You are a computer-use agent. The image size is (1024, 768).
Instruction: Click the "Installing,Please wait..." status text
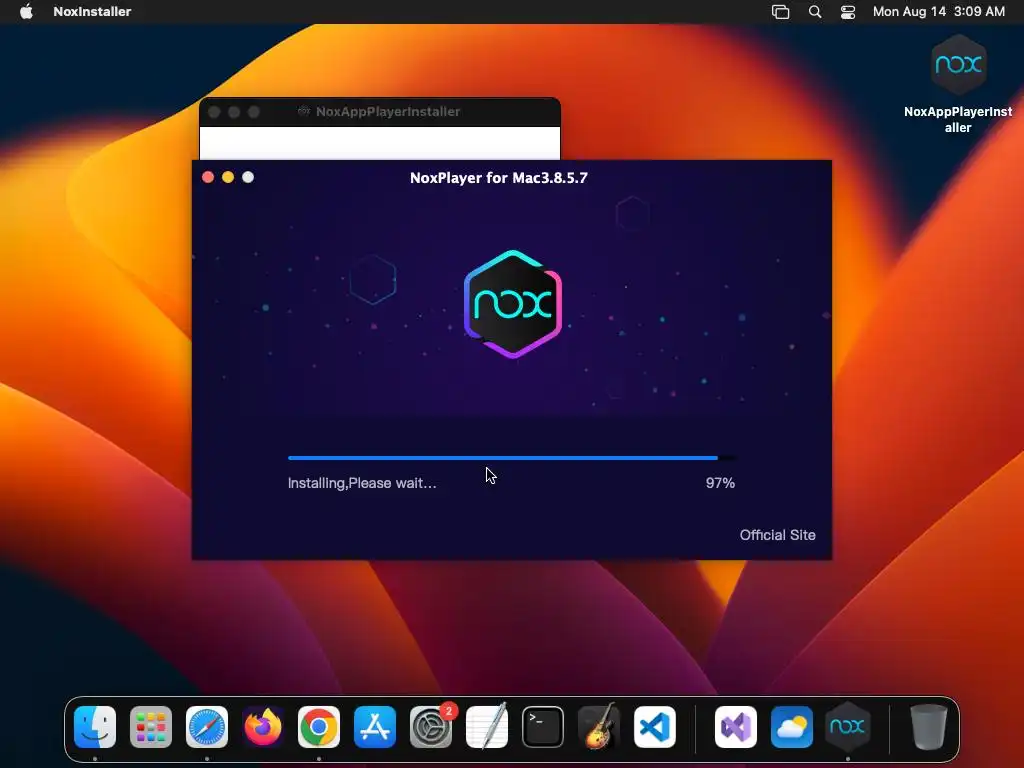click(362, 483)
